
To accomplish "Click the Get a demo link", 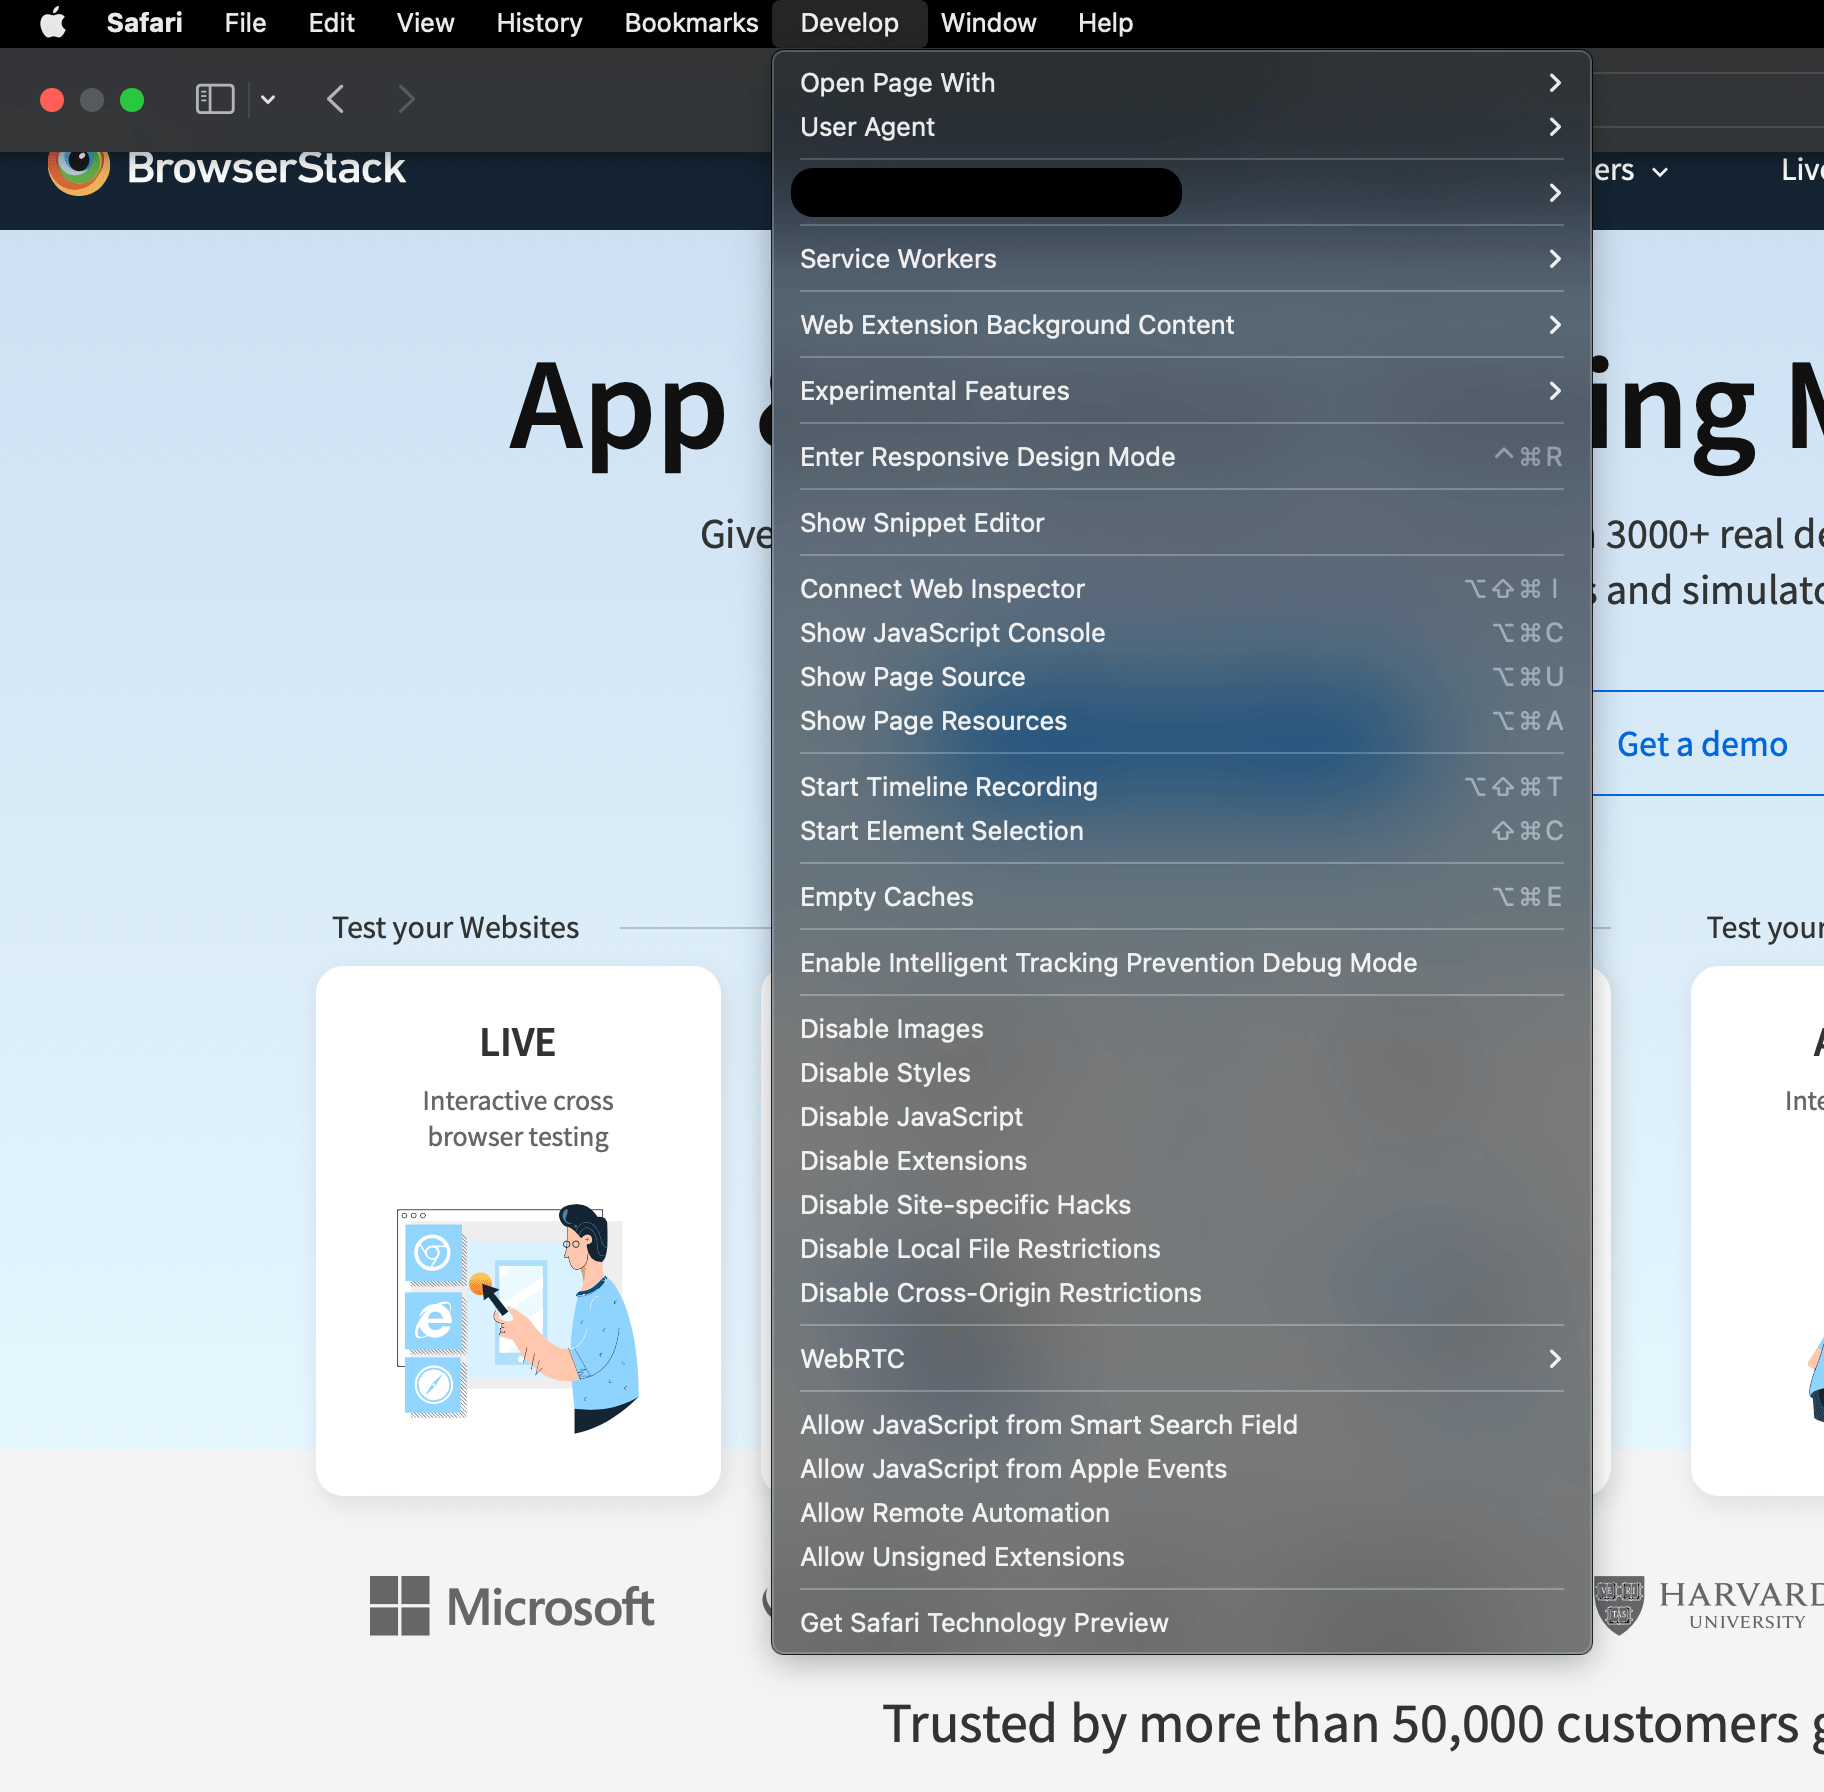I will point(1701,744).
